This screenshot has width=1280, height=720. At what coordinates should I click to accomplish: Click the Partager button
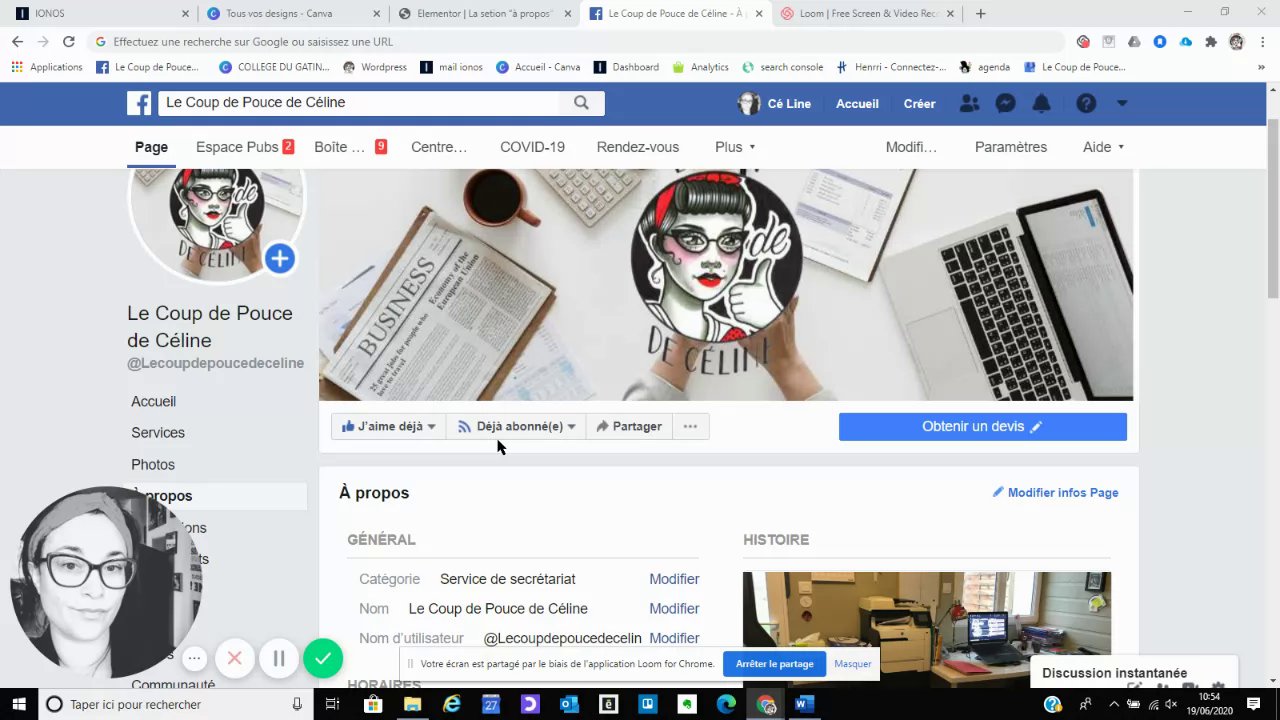(x=629, y=426)
